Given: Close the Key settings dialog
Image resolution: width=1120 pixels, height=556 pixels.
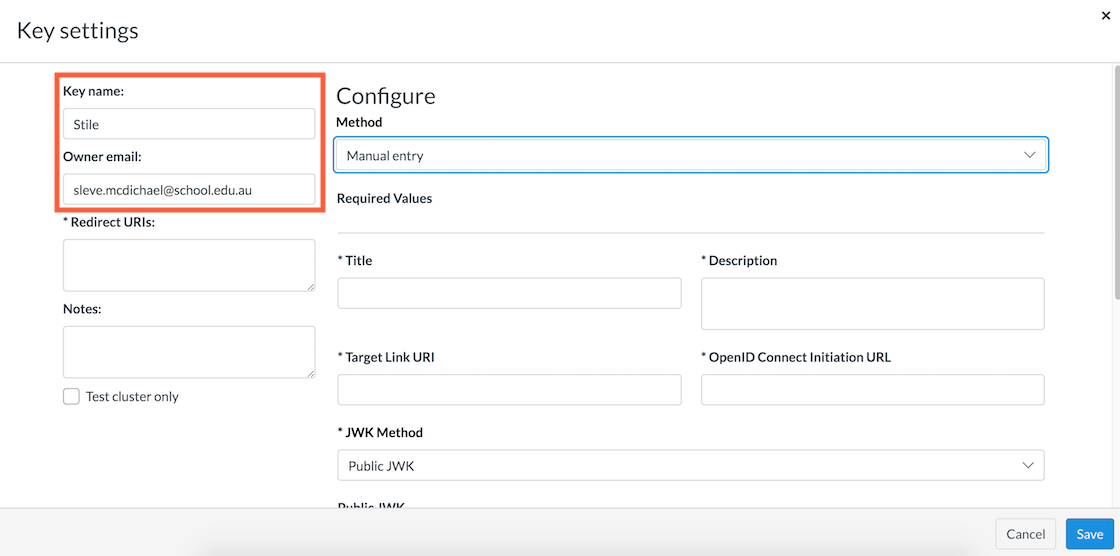Looking at the screenshot, I should click(x=1106, y=15).
